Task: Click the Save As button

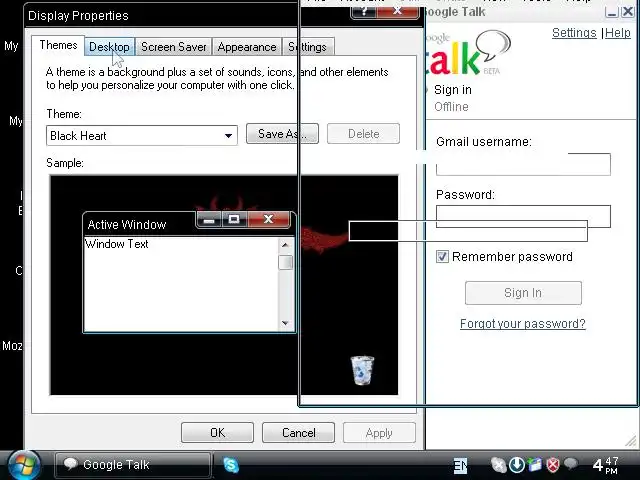Action: 282,133
